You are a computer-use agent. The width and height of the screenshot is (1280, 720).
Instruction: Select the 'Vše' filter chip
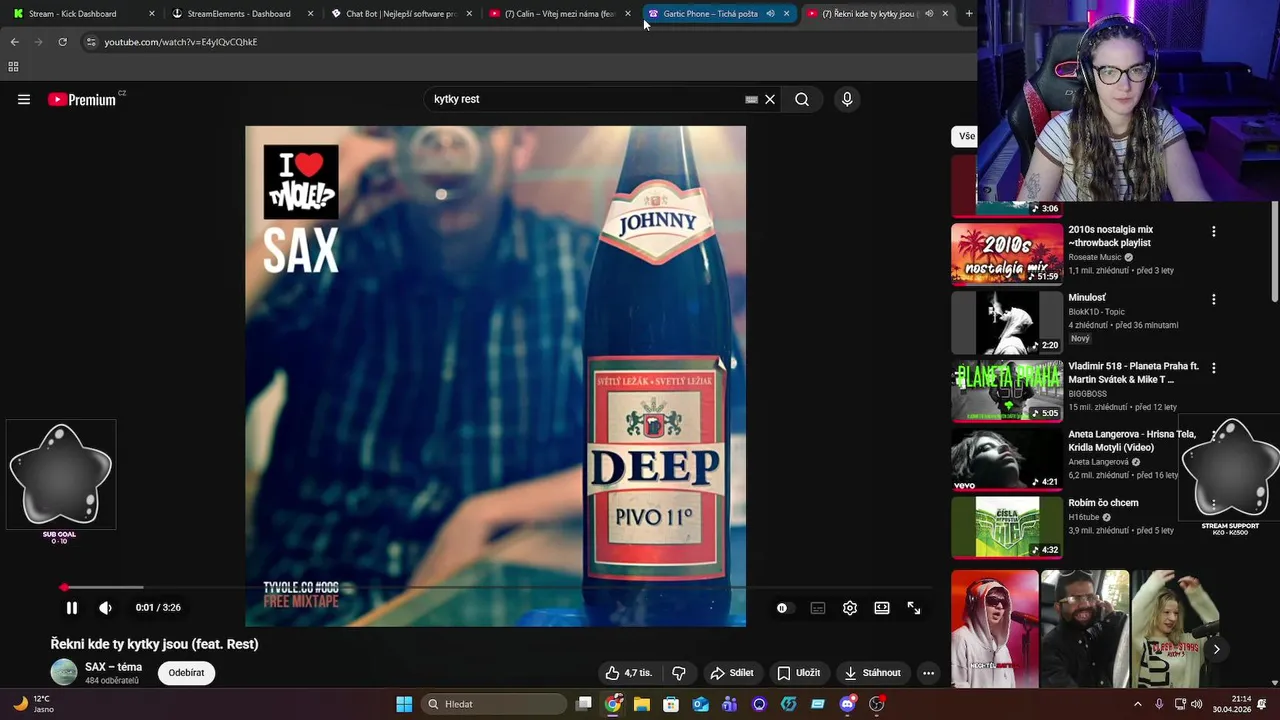coord(966,136)
